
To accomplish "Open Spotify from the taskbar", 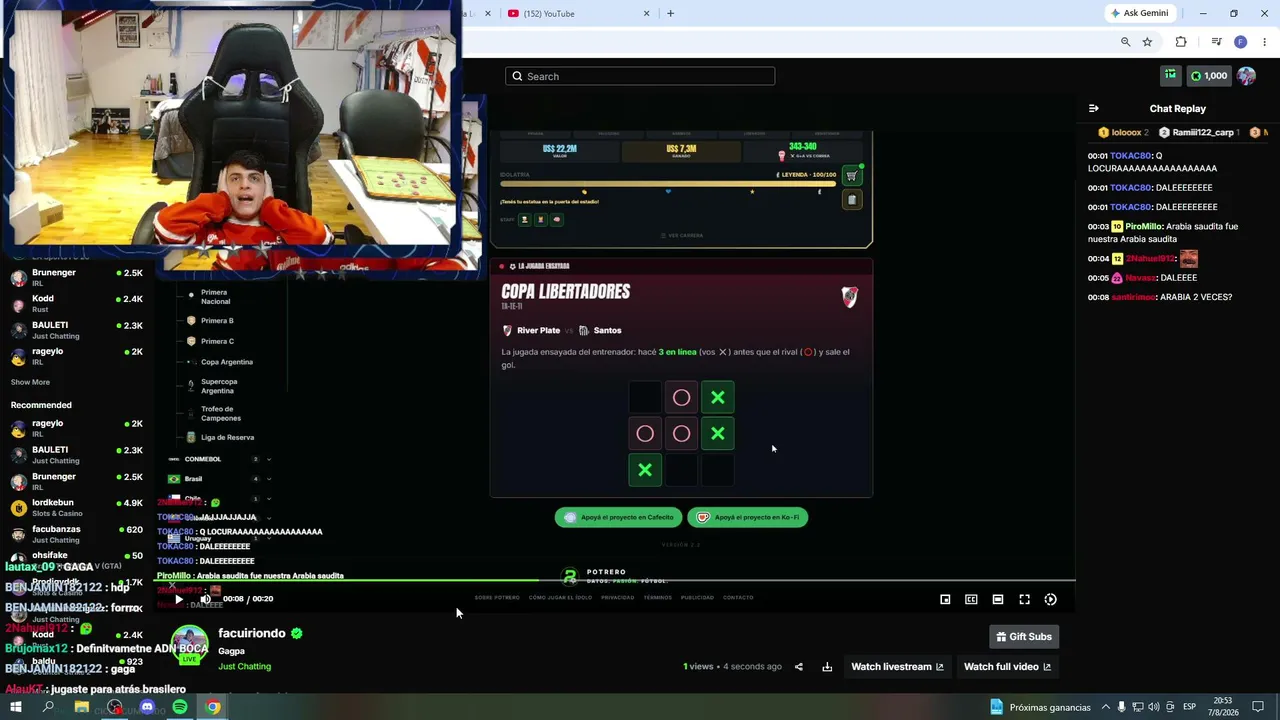I will [x=180, y=707].
